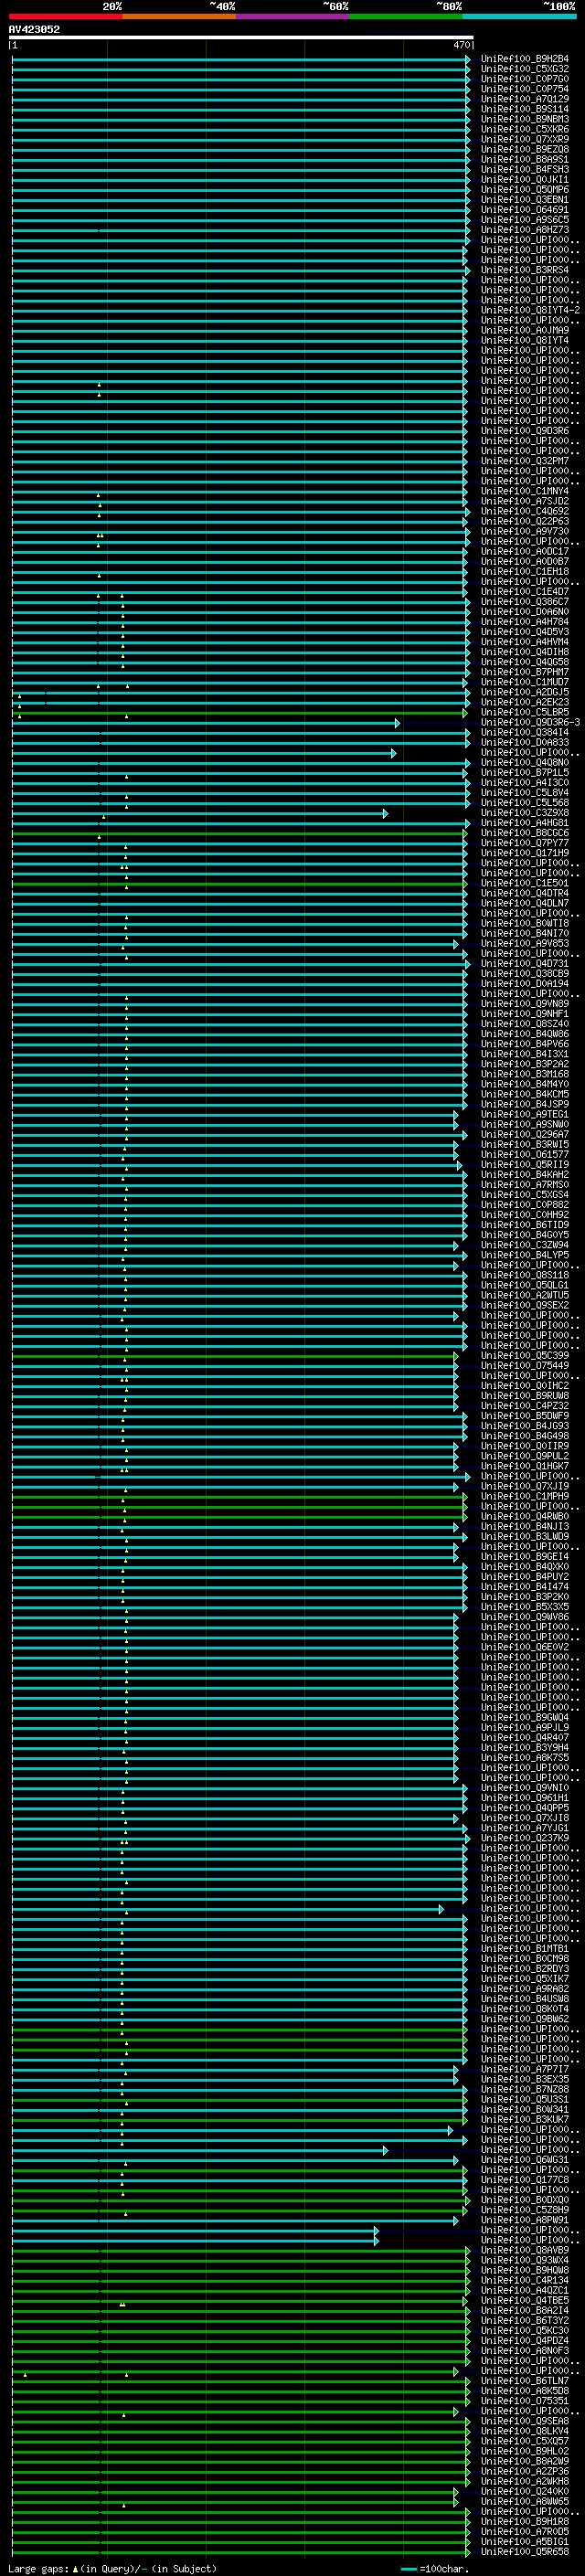Click hit label UniRef100_Q4DIH8
The width and height of the screenshot is (585, 2576).
(525, 652)
